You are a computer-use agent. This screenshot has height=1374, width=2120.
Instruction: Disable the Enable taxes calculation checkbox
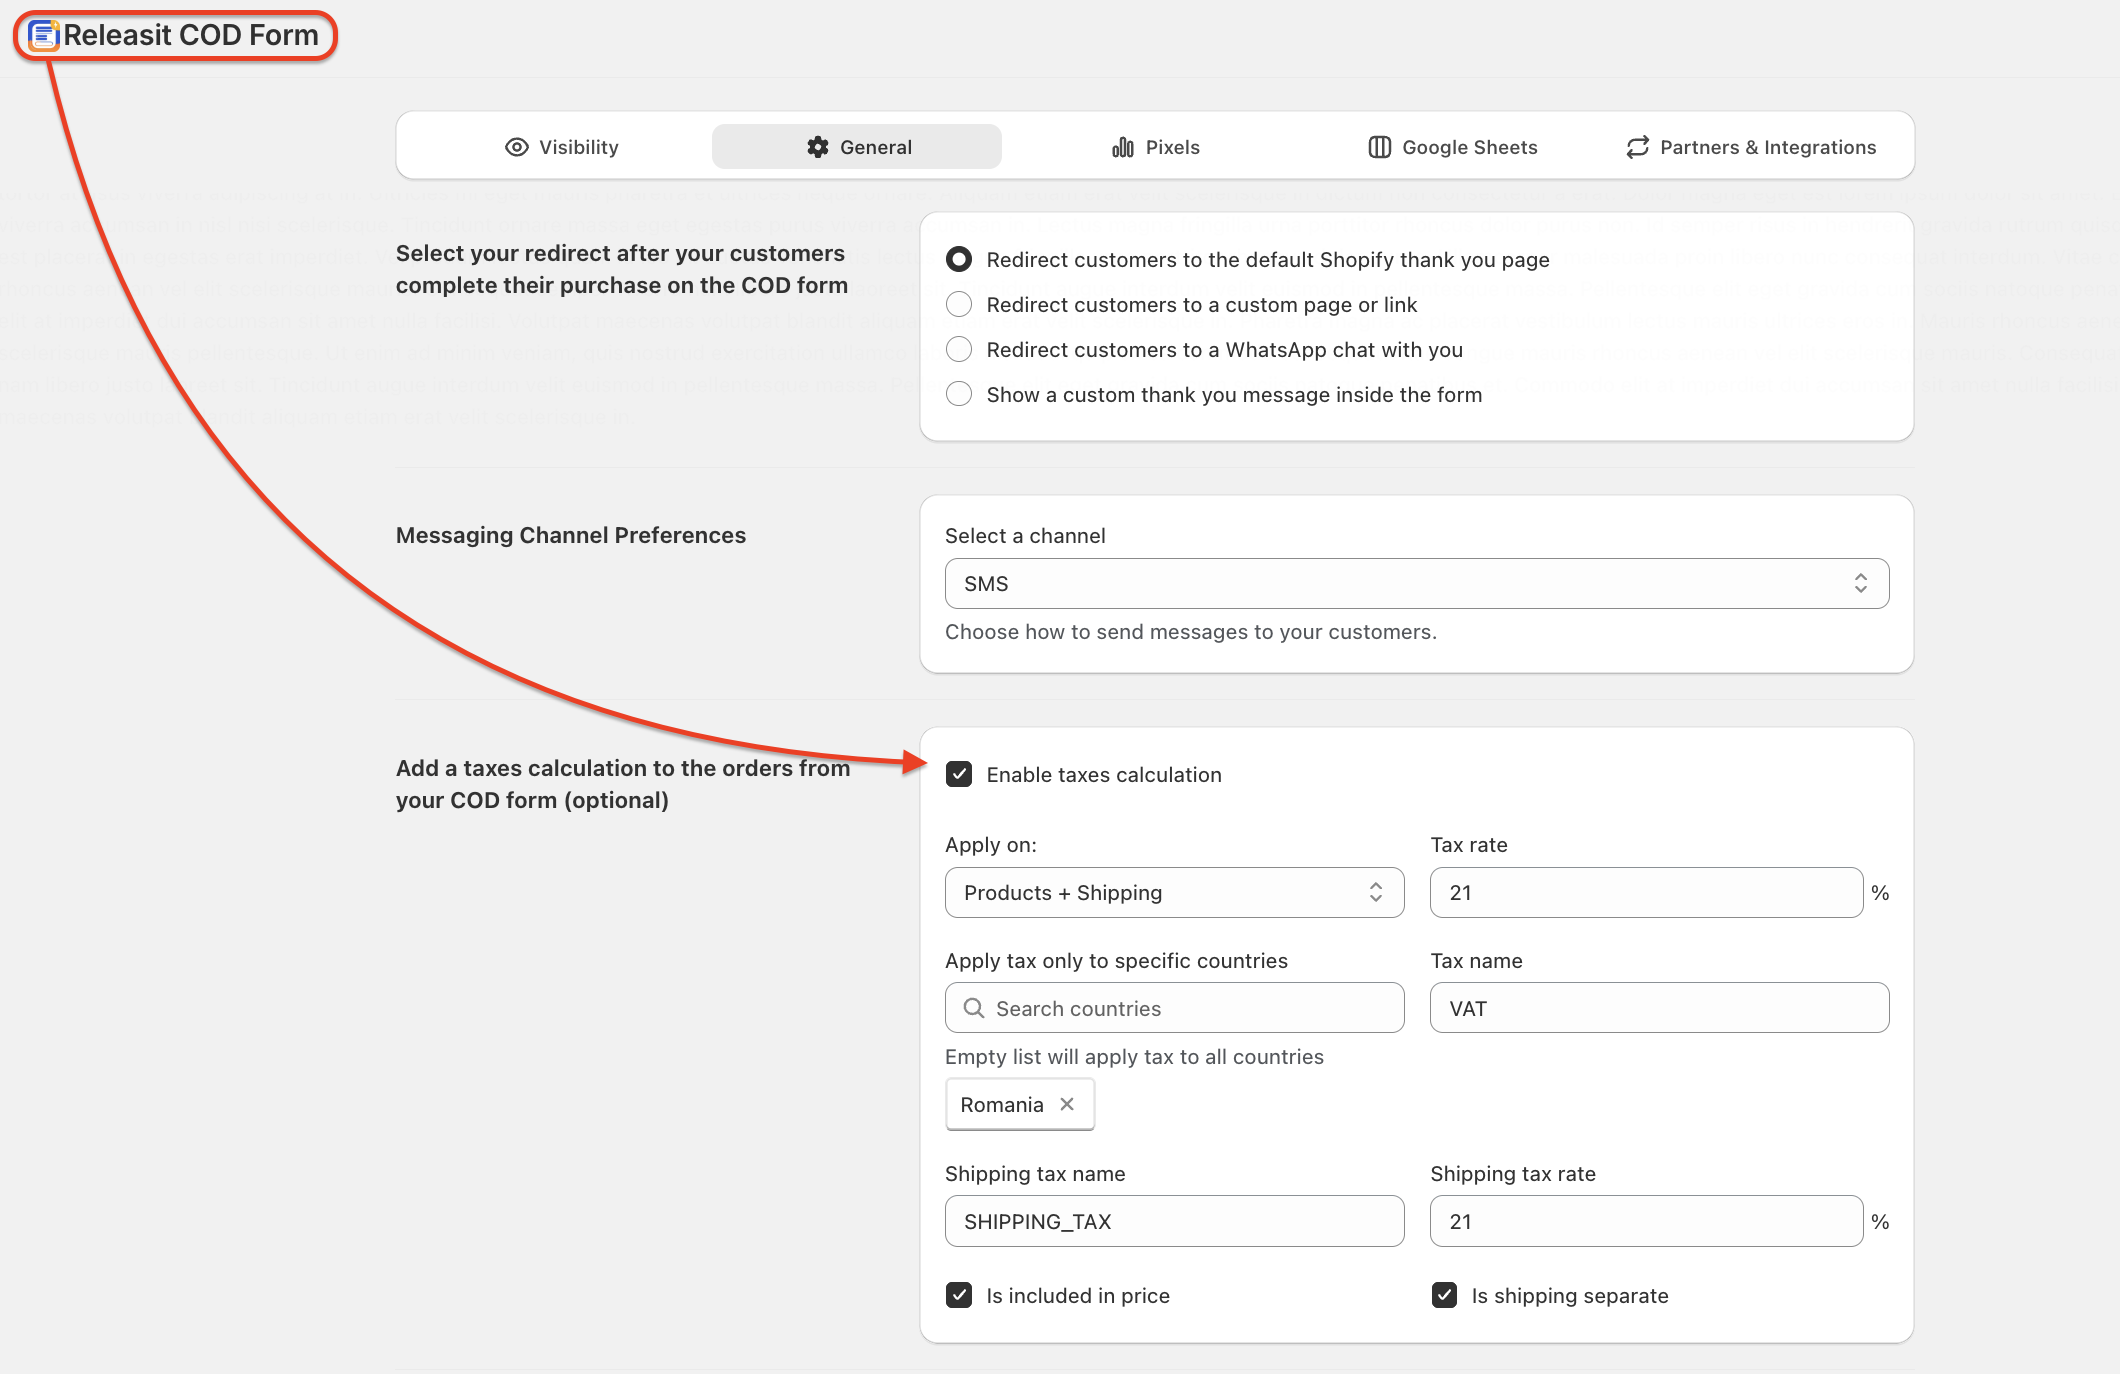coord(959,774)
